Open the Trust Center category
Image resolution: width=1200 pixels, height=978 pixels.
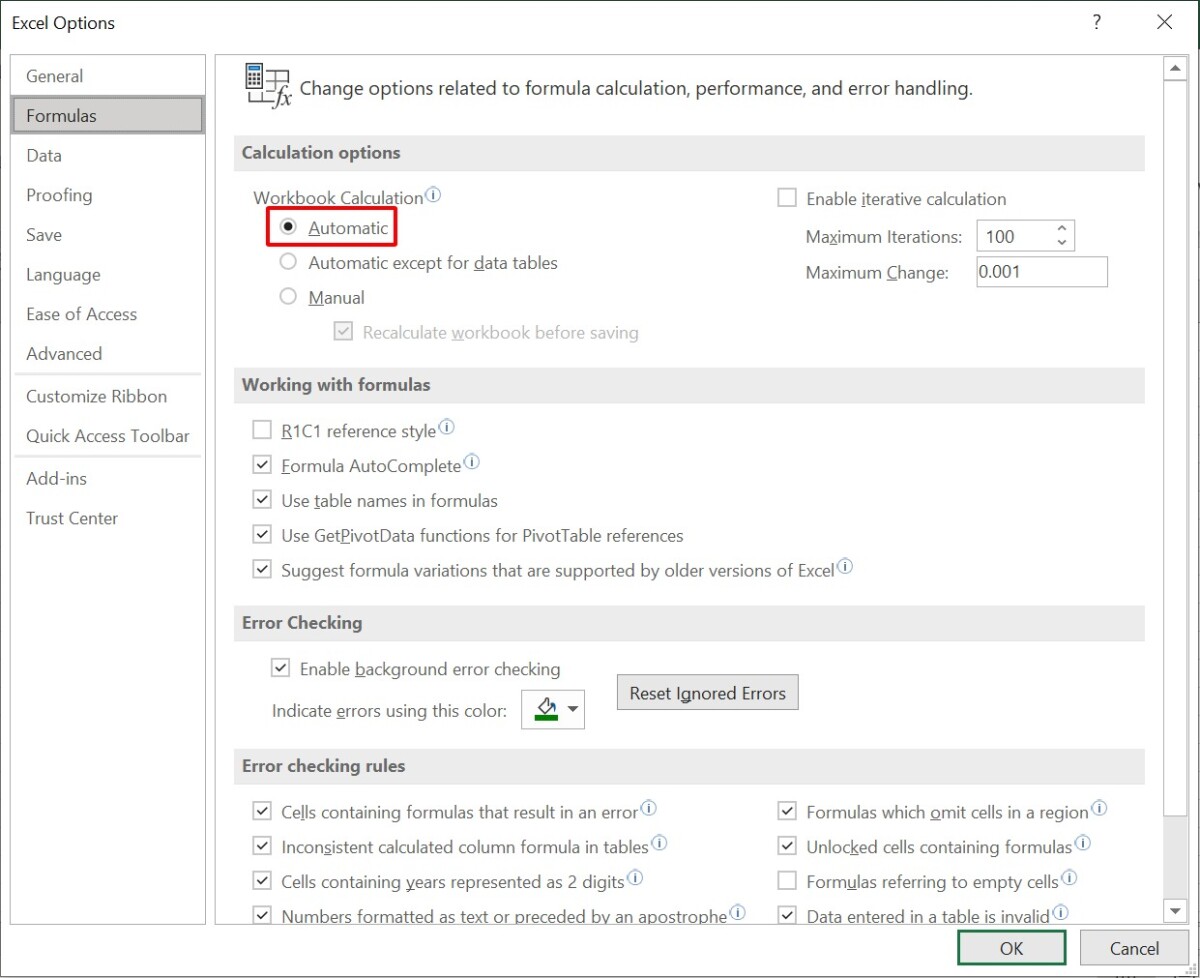(x=107, y=518)
